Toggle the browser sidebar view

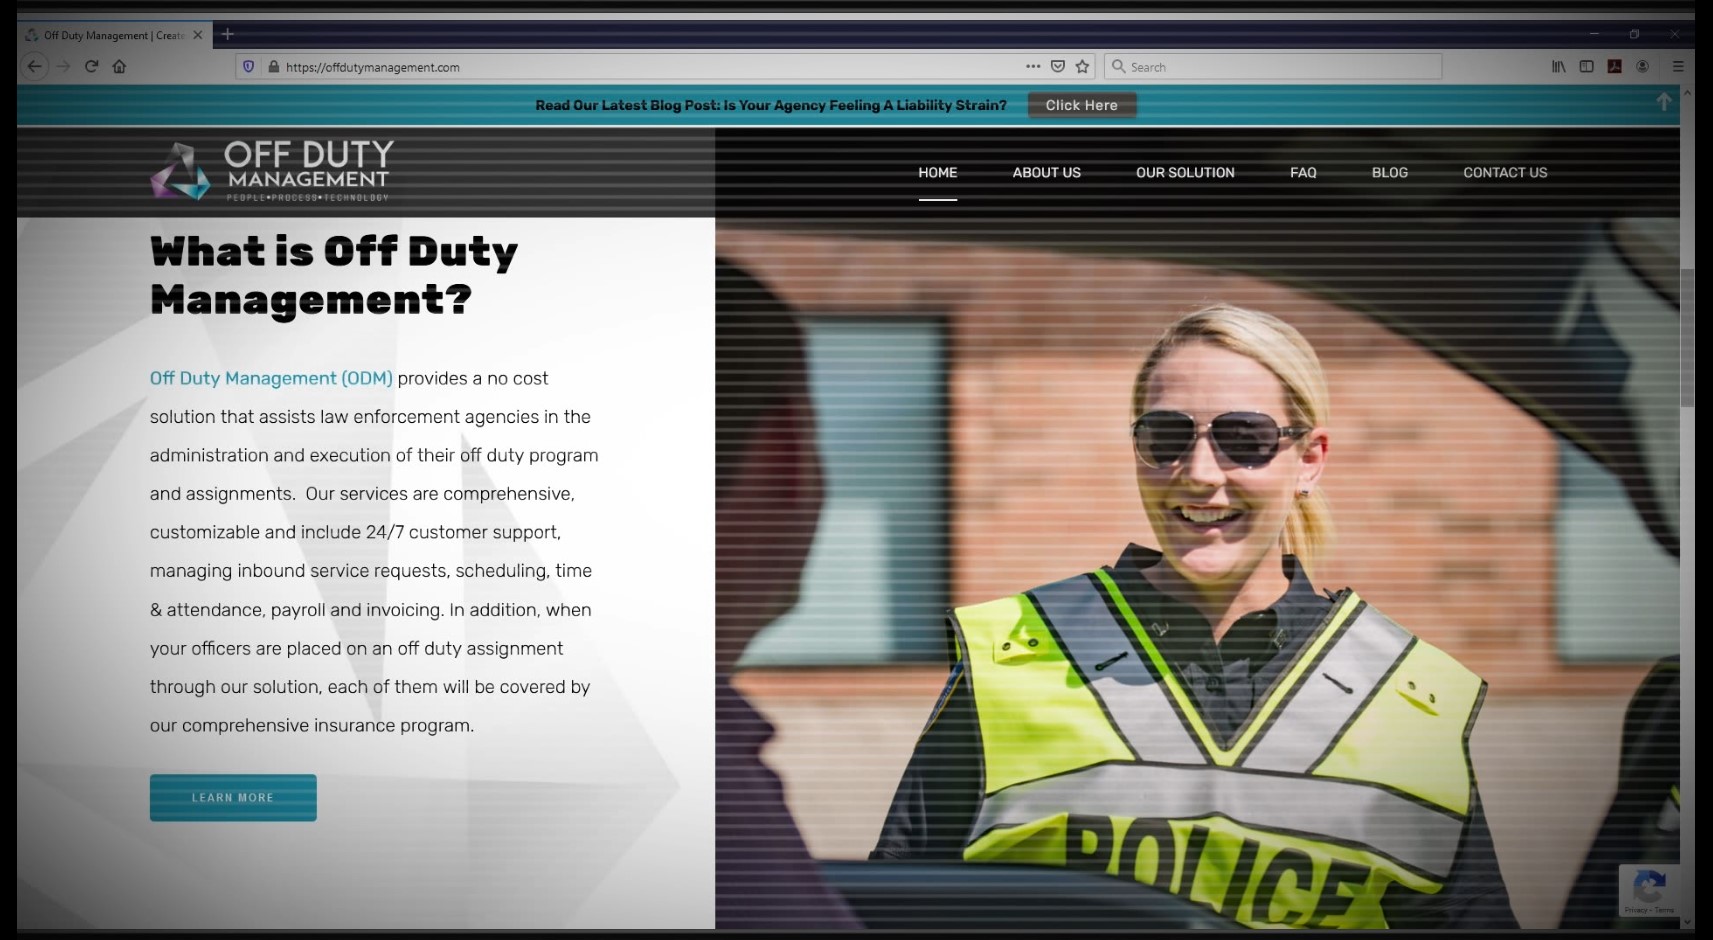(x=1586, y=67)
